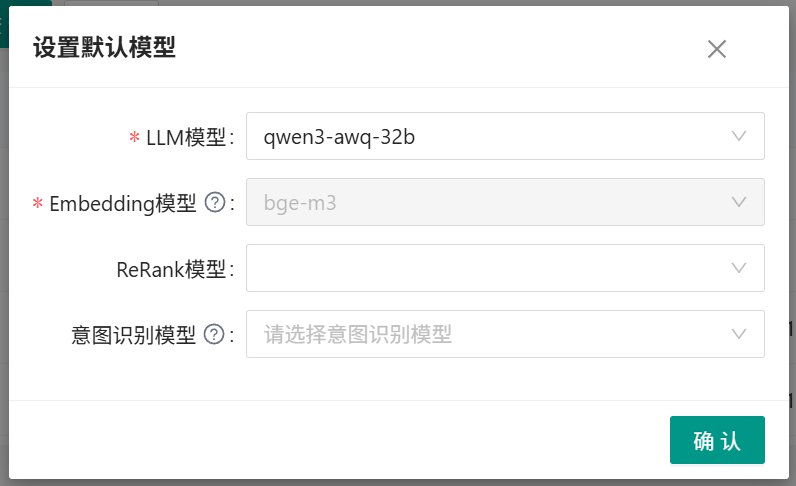Viewport: 796px width, 486px height.
Task: Click the help icon beside Embedding模型
Action: pyautogui.click(x=213, y=203)
